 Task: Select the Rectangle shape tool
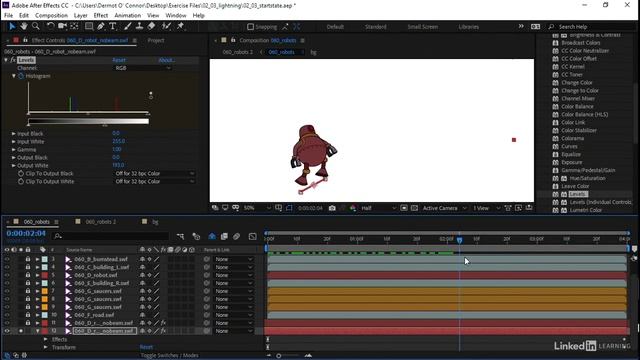click(89, 26)
